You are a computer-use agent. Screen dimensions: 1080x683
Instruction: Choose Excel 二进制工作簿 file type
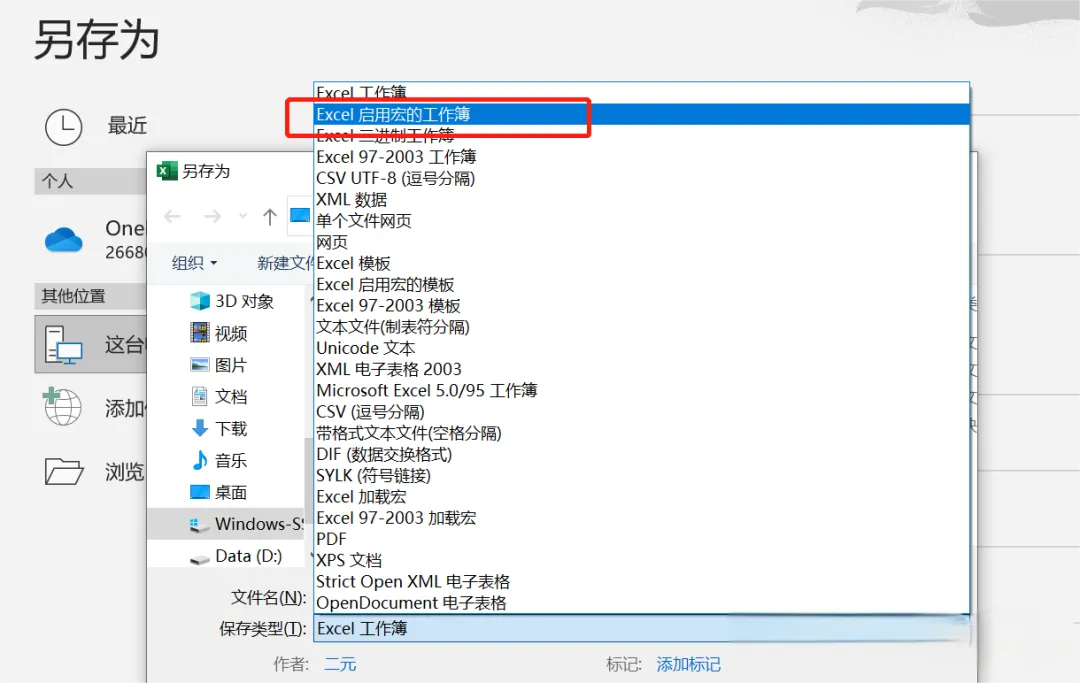pos(641,135)
